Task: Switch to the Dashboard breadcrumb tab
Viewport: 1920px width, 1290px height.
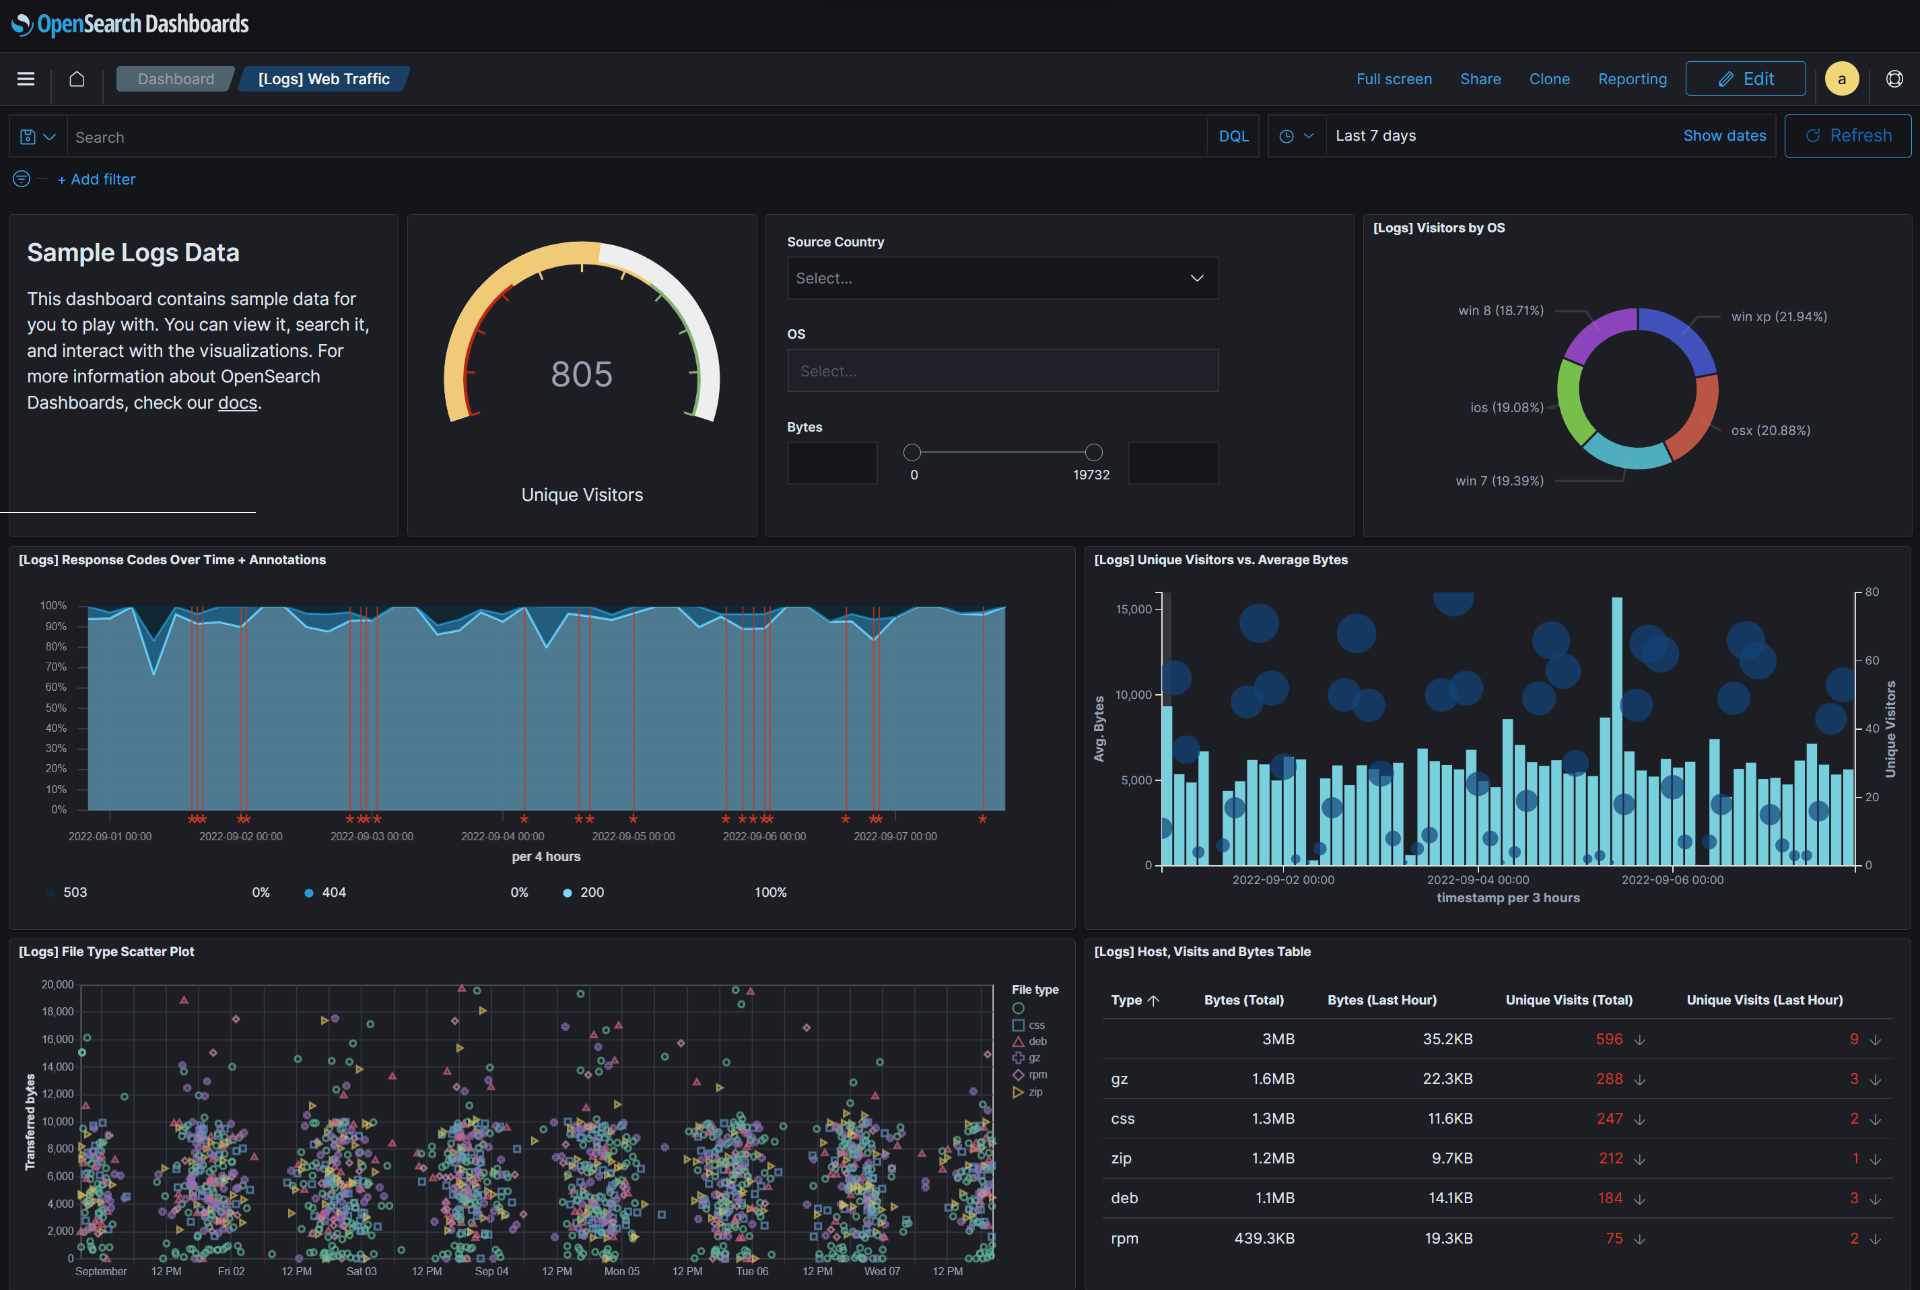Action: click(175, 79)
